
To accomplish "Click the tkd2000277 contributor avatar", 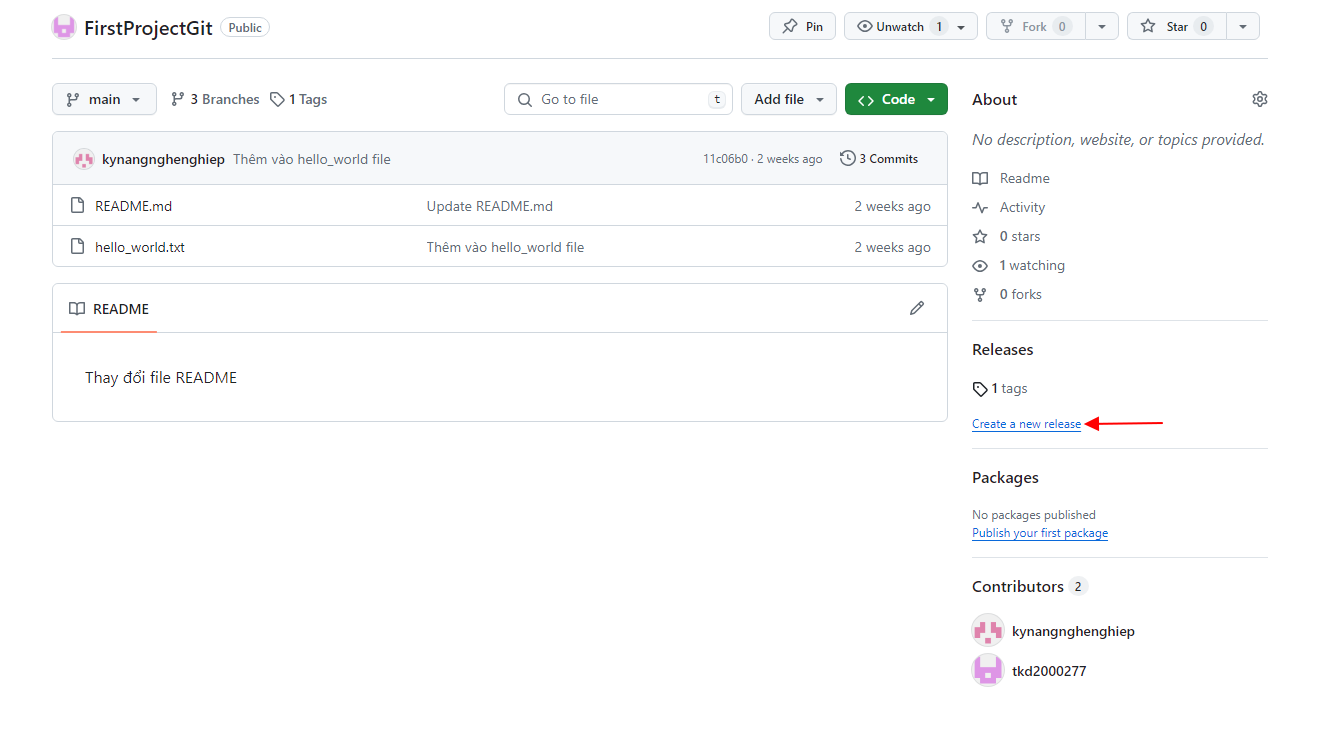I will click(988, 671).
